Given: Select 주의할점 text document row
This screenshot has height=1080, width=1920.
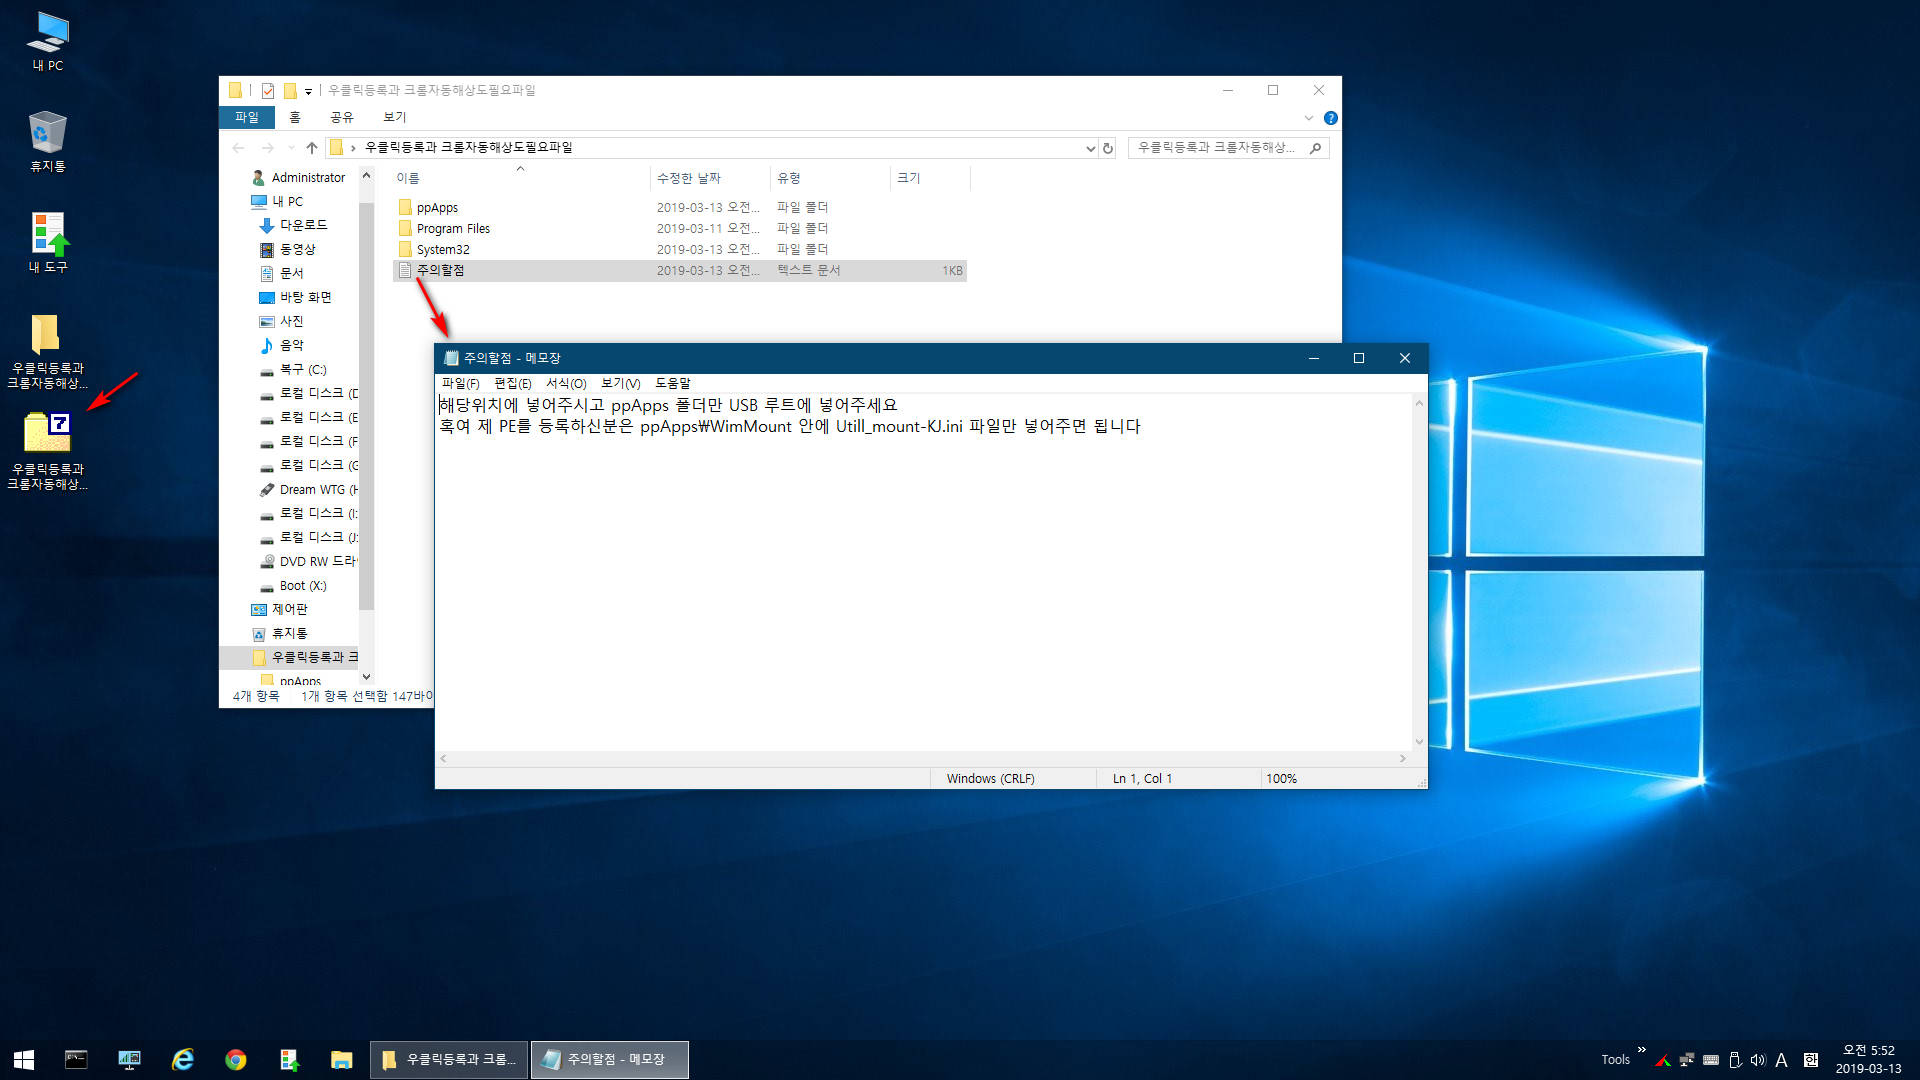Looking at the screenshot, I should point(679,271).
